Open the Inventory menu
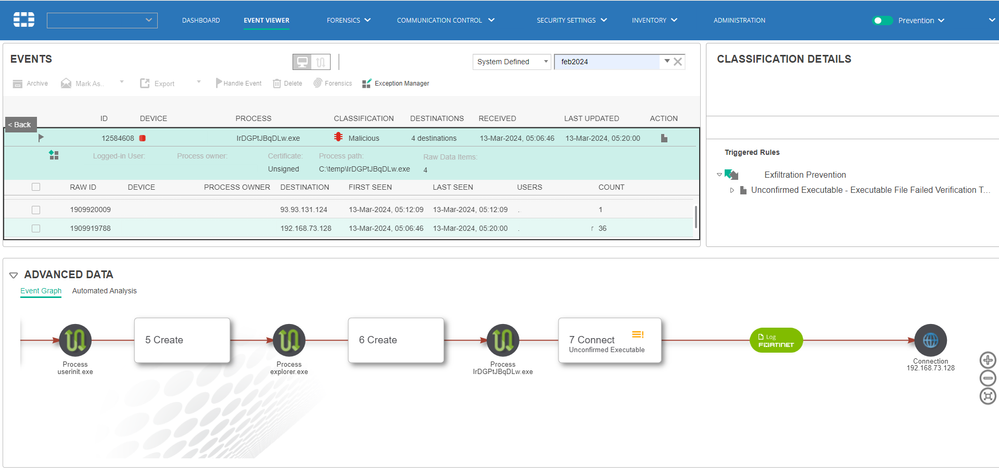 click(x=654, y=20)
